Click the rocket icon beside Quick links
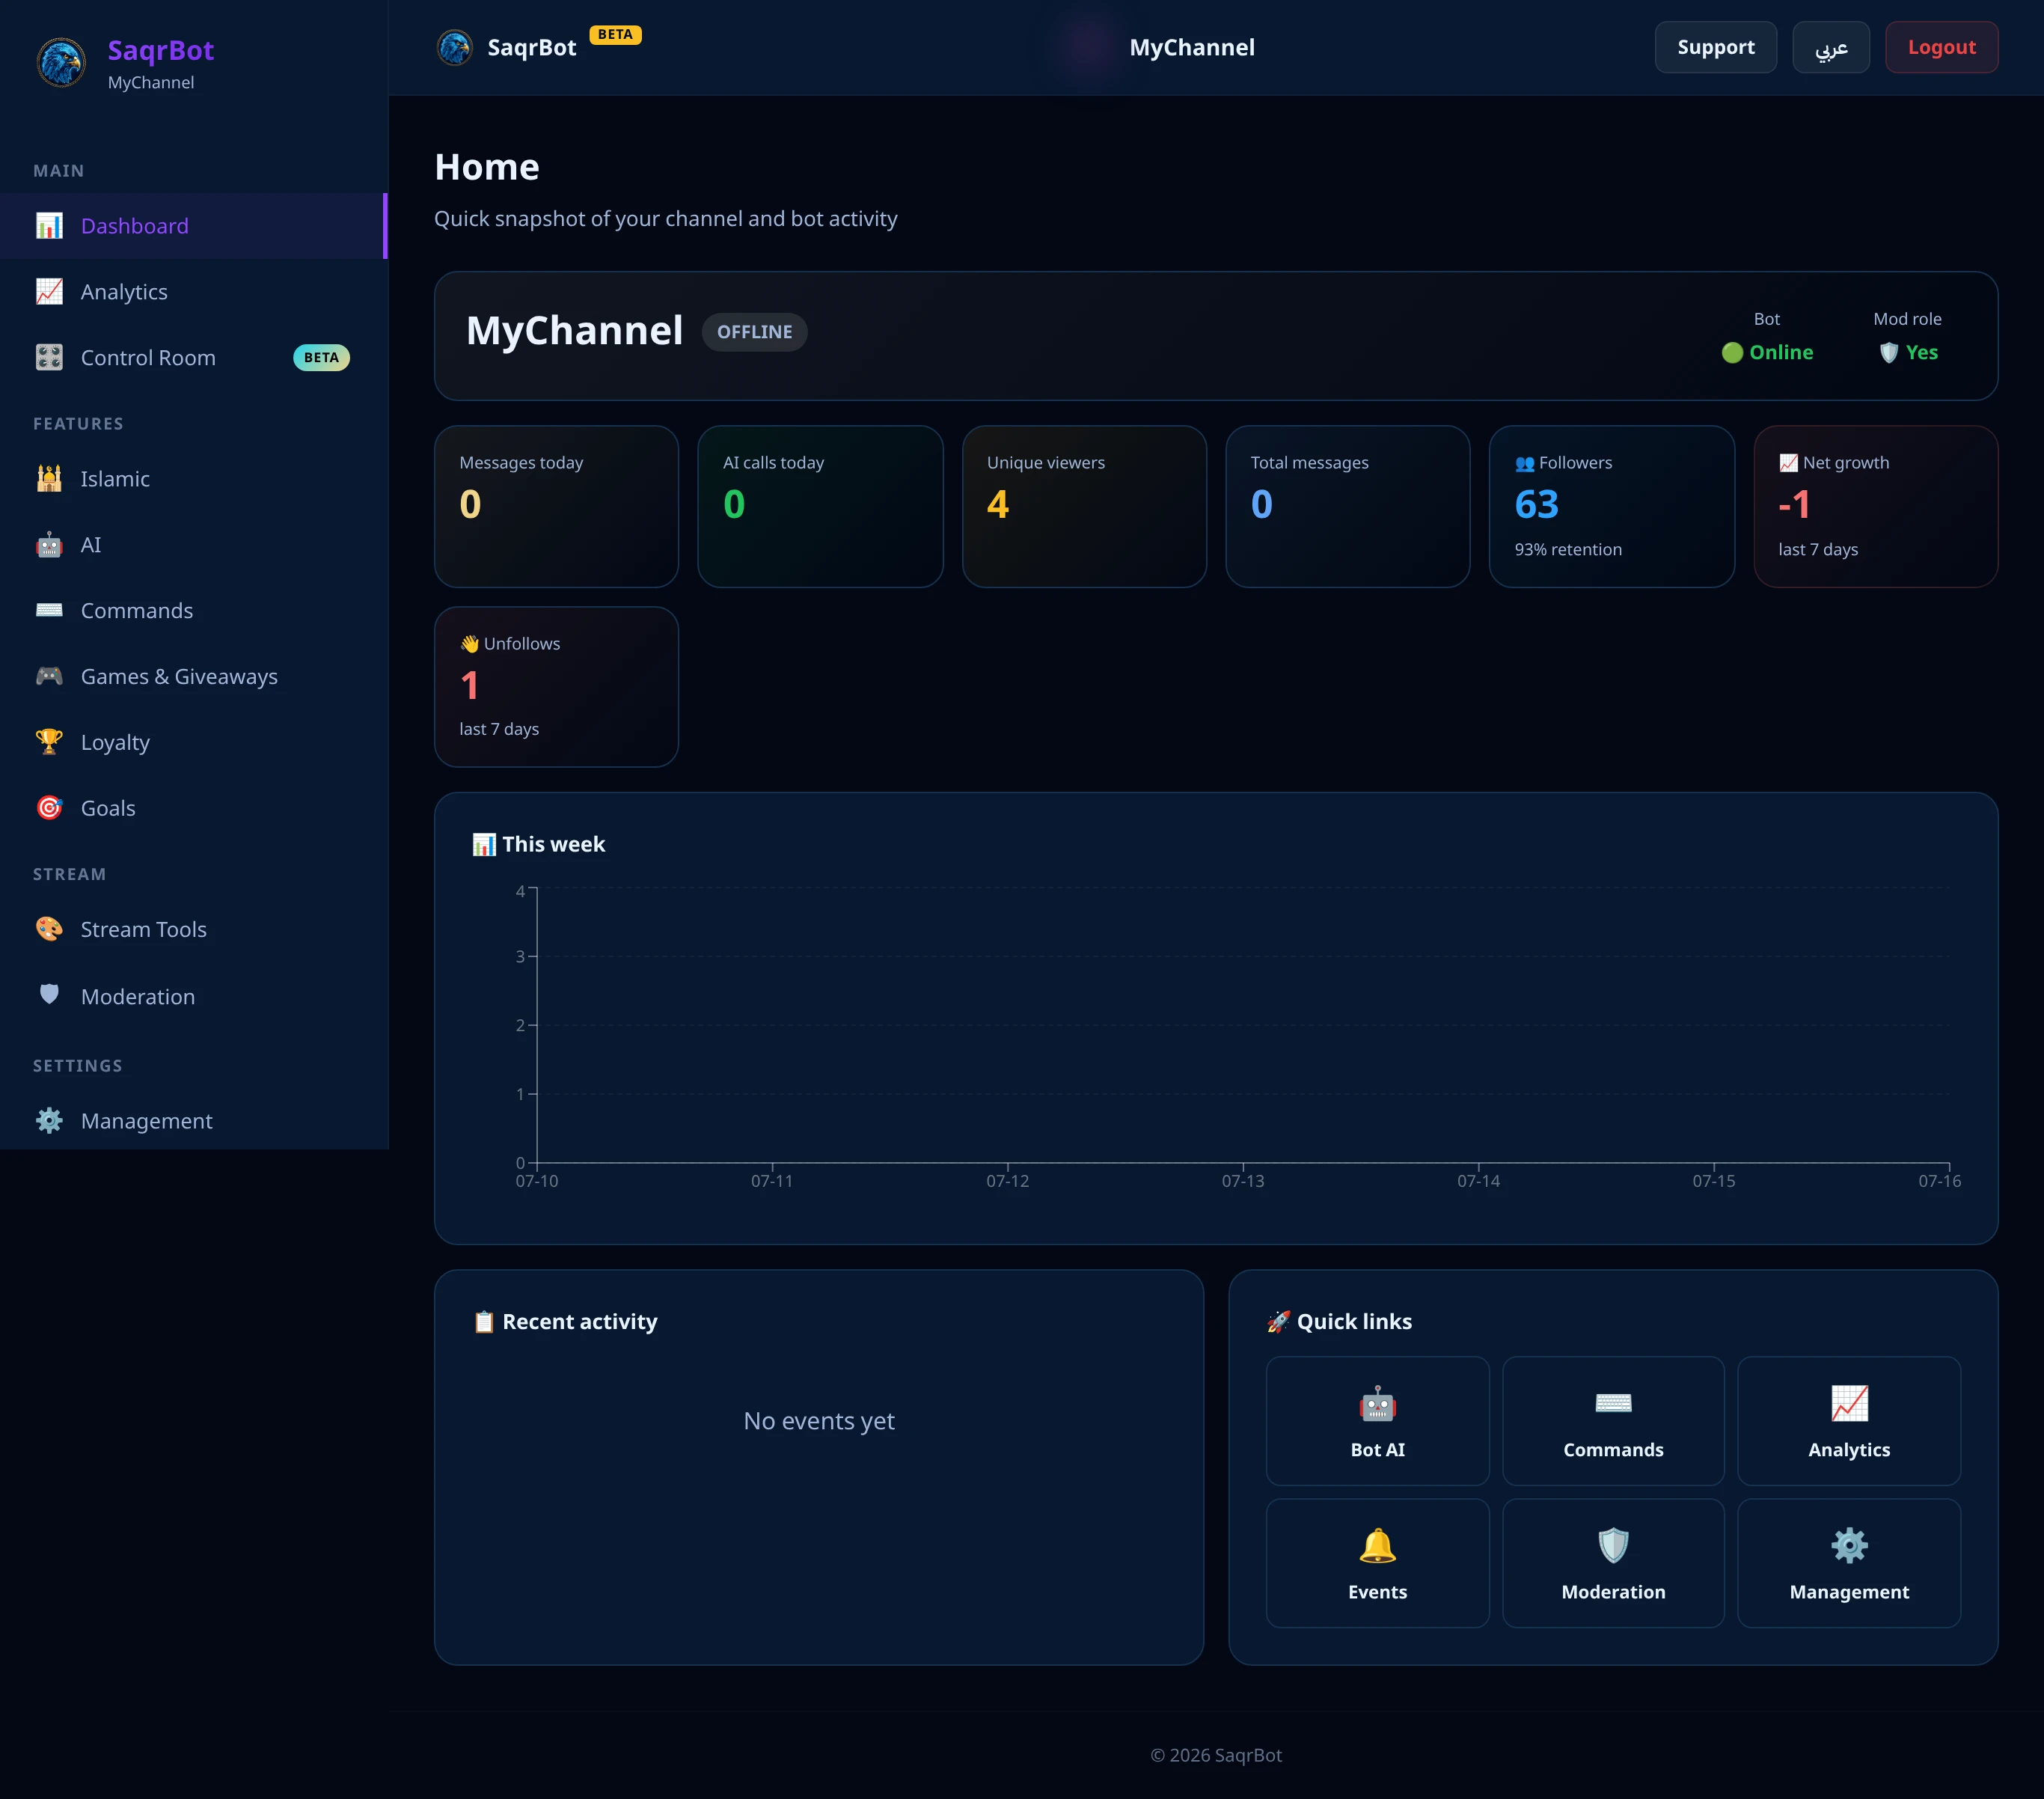 pos(1278,1322)
